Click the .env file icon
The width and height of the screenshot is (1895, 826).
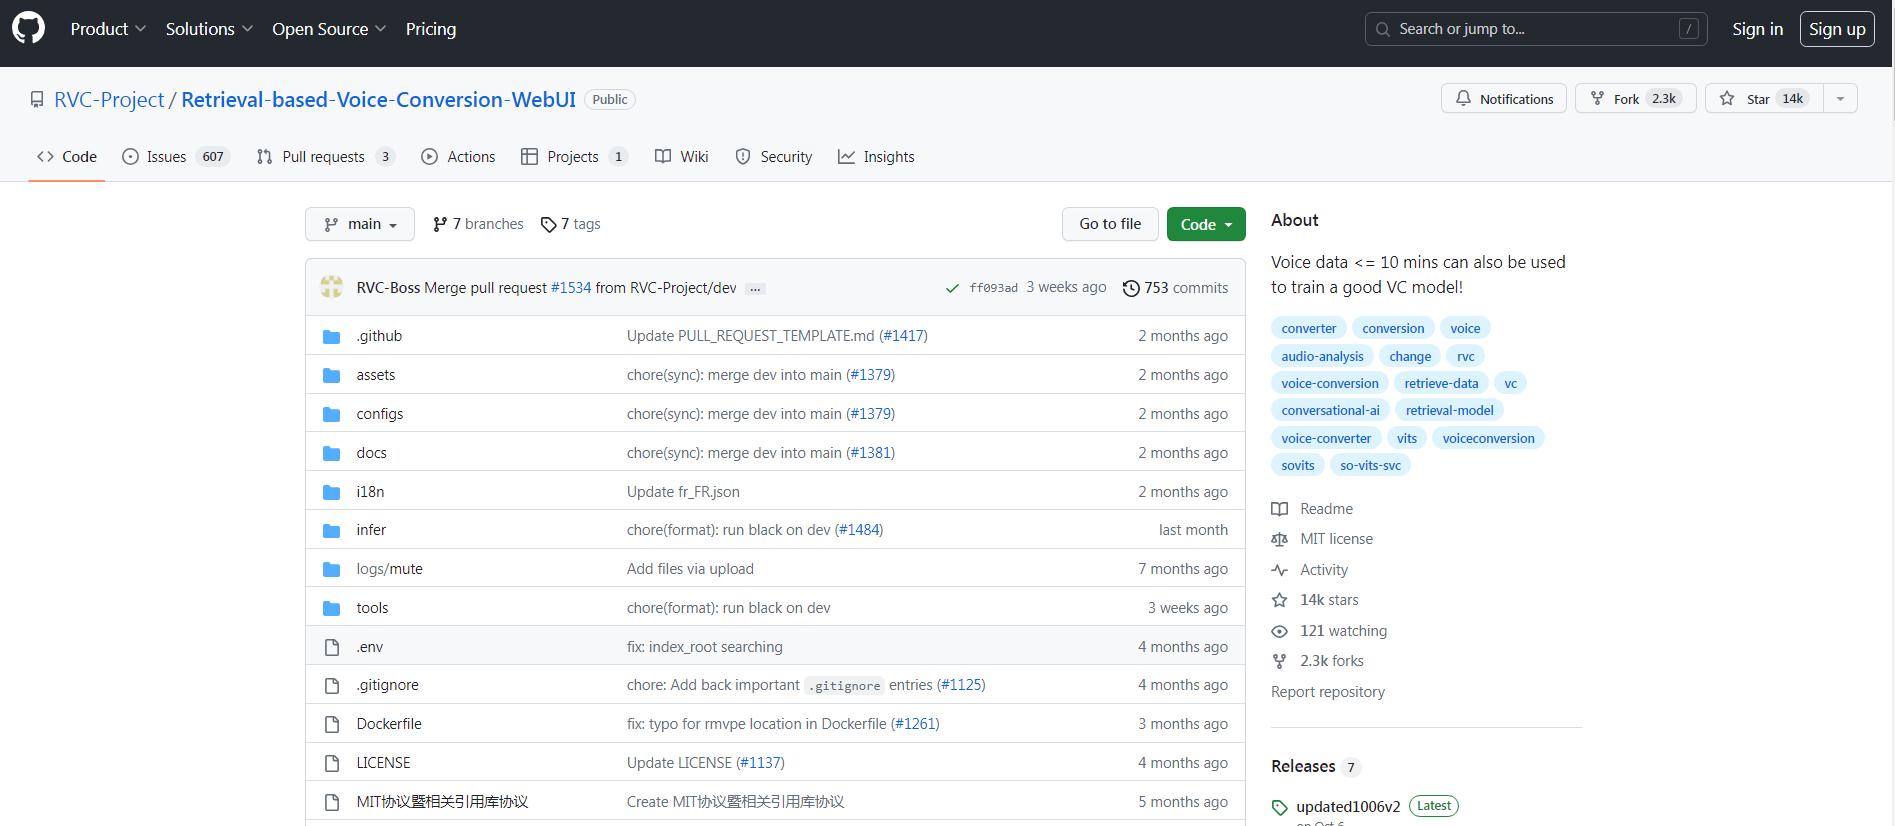[x=332, y=647]
